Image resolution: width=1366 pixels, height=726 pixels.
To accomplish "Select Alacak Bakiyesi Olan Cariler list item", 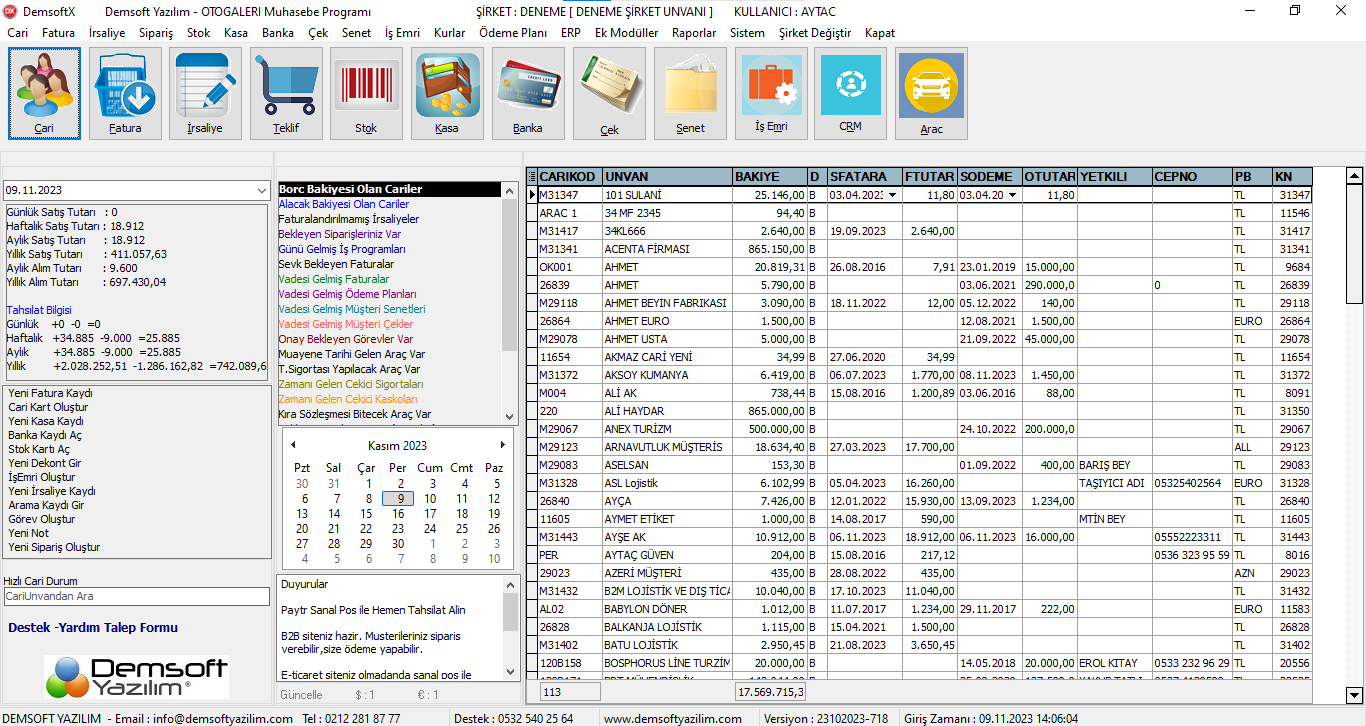I will click(x=344, y=204).
